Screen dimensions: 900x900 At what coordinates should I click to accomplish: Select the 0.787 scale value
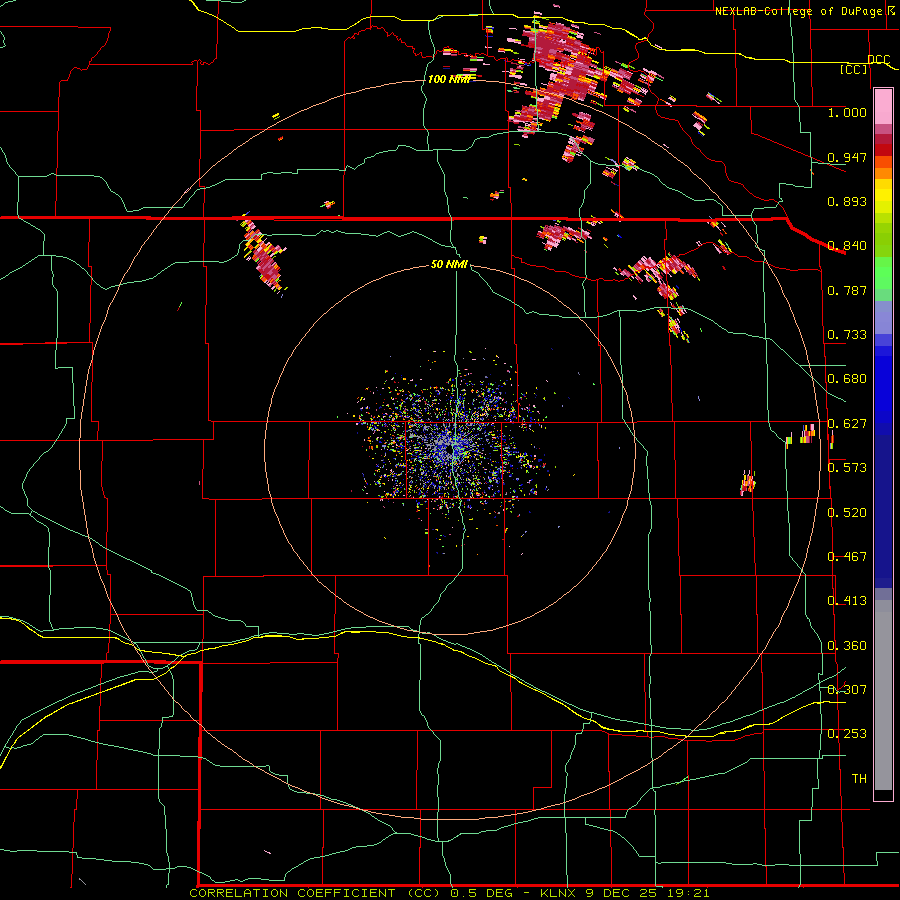[847, 290]
